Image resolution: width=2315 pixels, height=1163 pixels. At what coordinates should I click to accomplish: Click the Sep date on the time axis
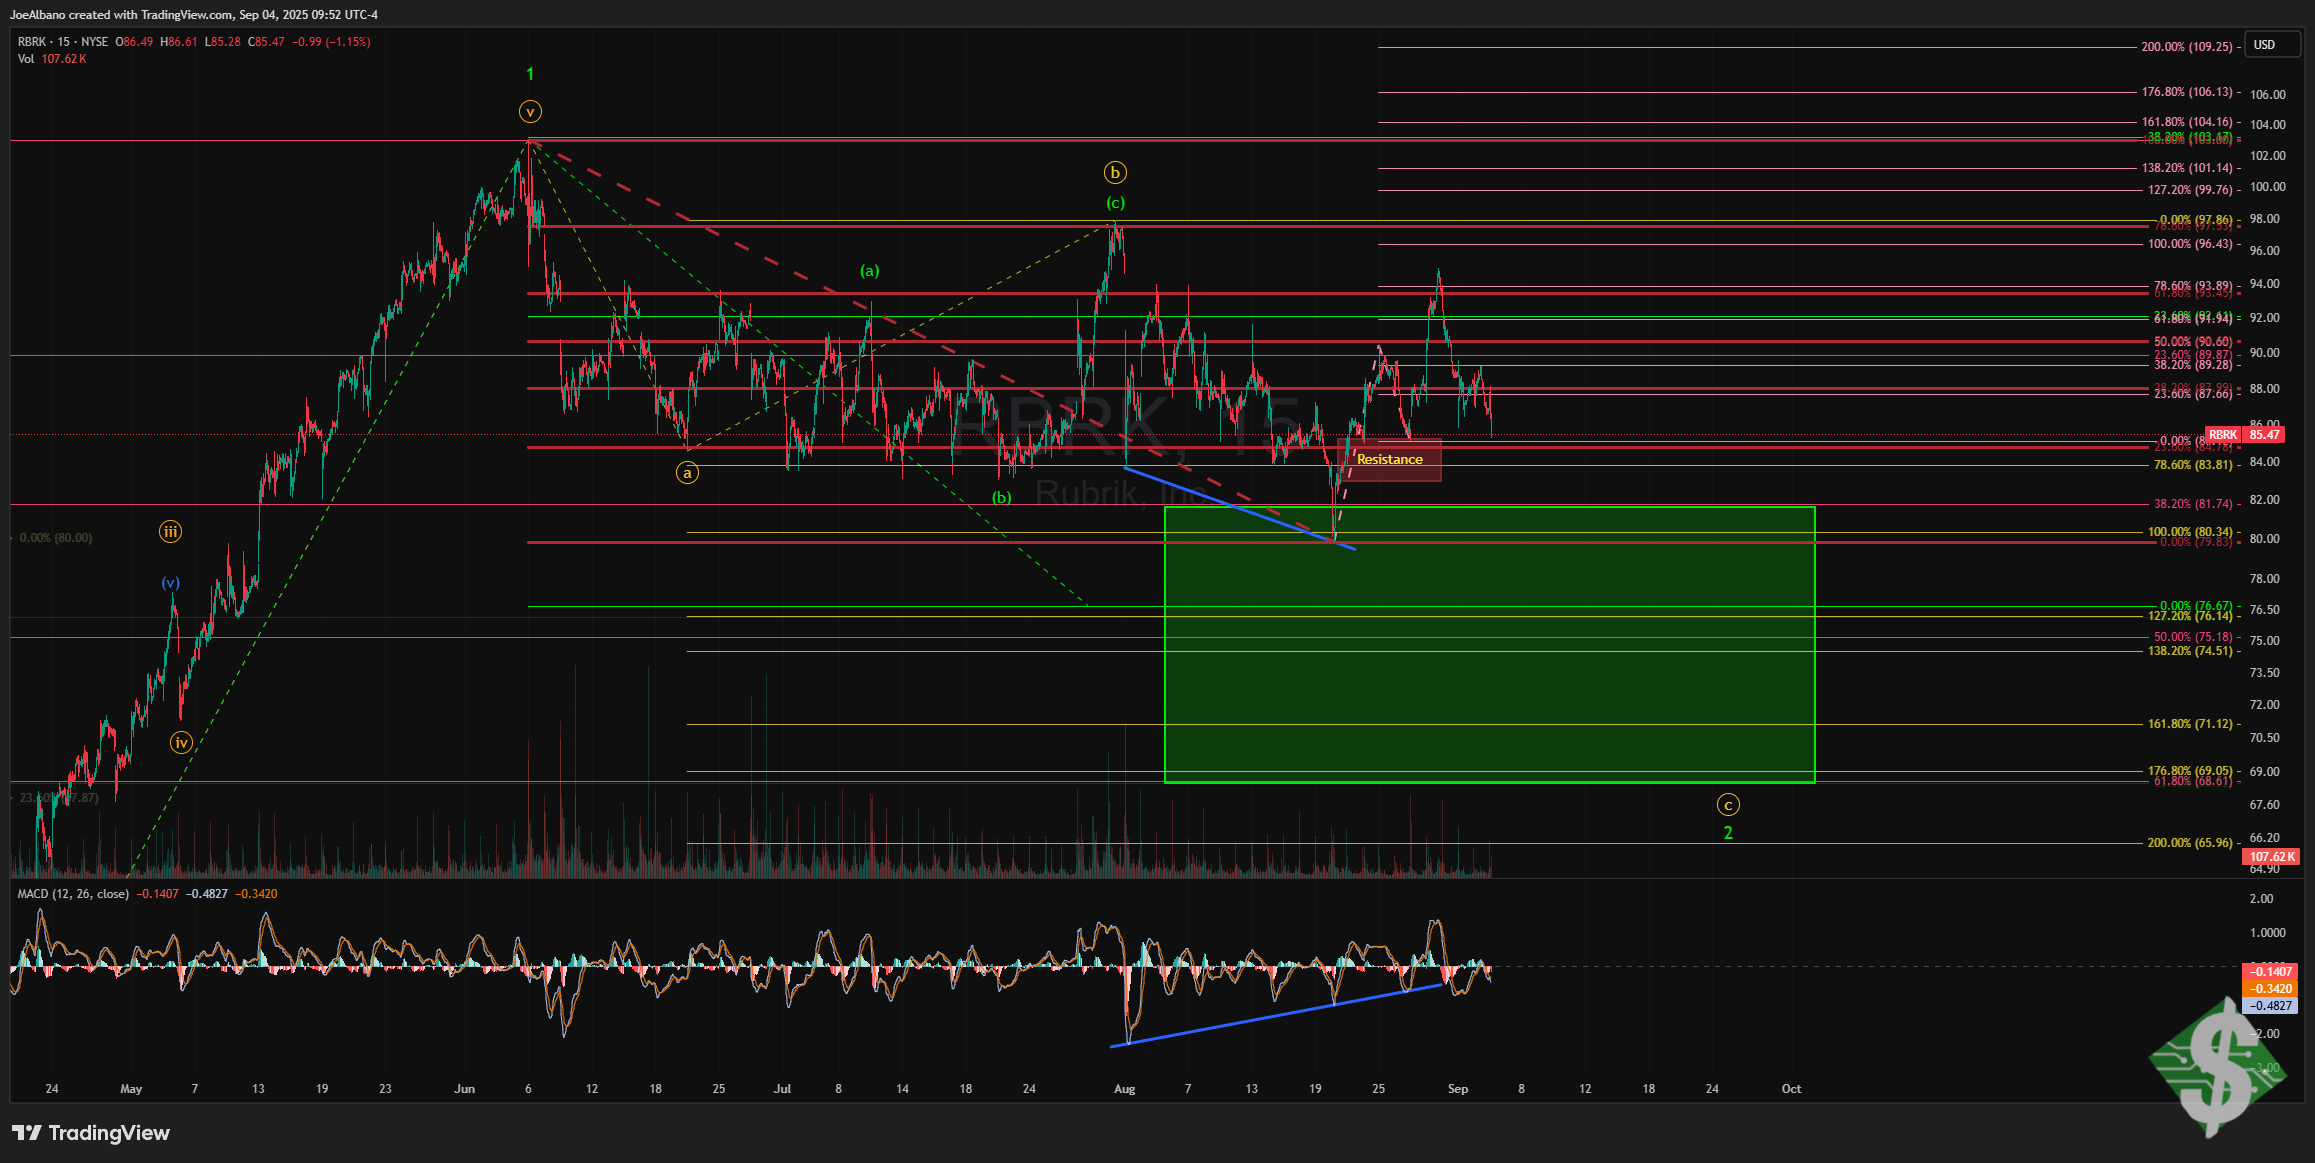(x=1457, y=1089)
